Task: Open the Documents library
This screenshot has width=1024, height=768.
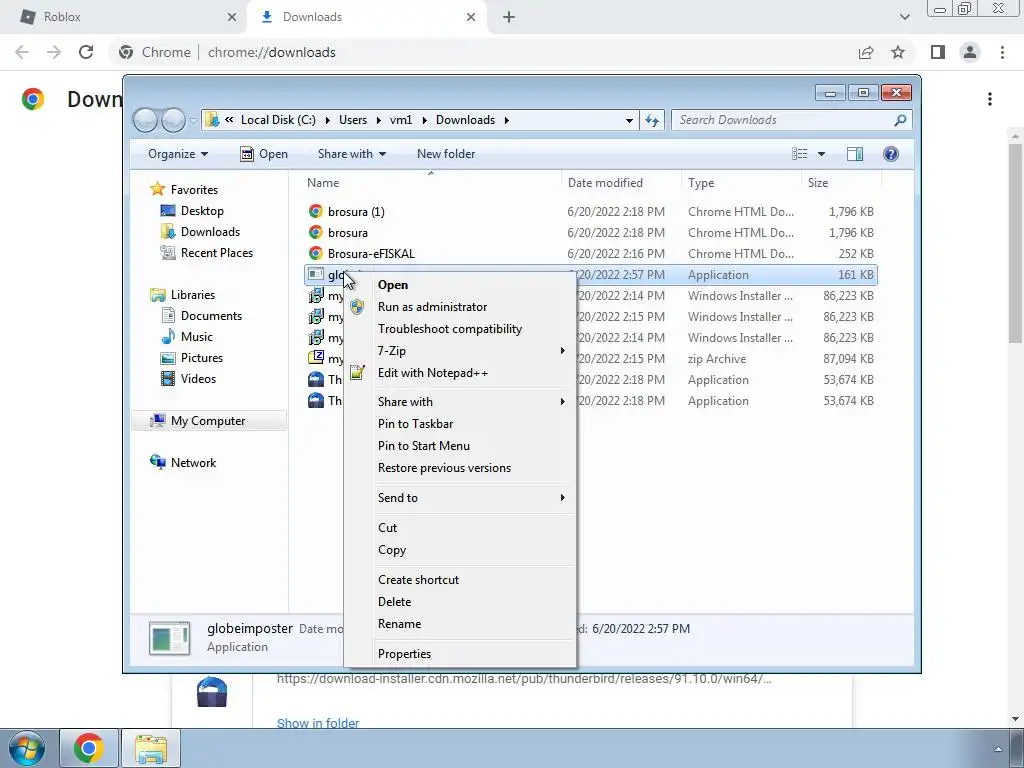Action: pos(211,316)
